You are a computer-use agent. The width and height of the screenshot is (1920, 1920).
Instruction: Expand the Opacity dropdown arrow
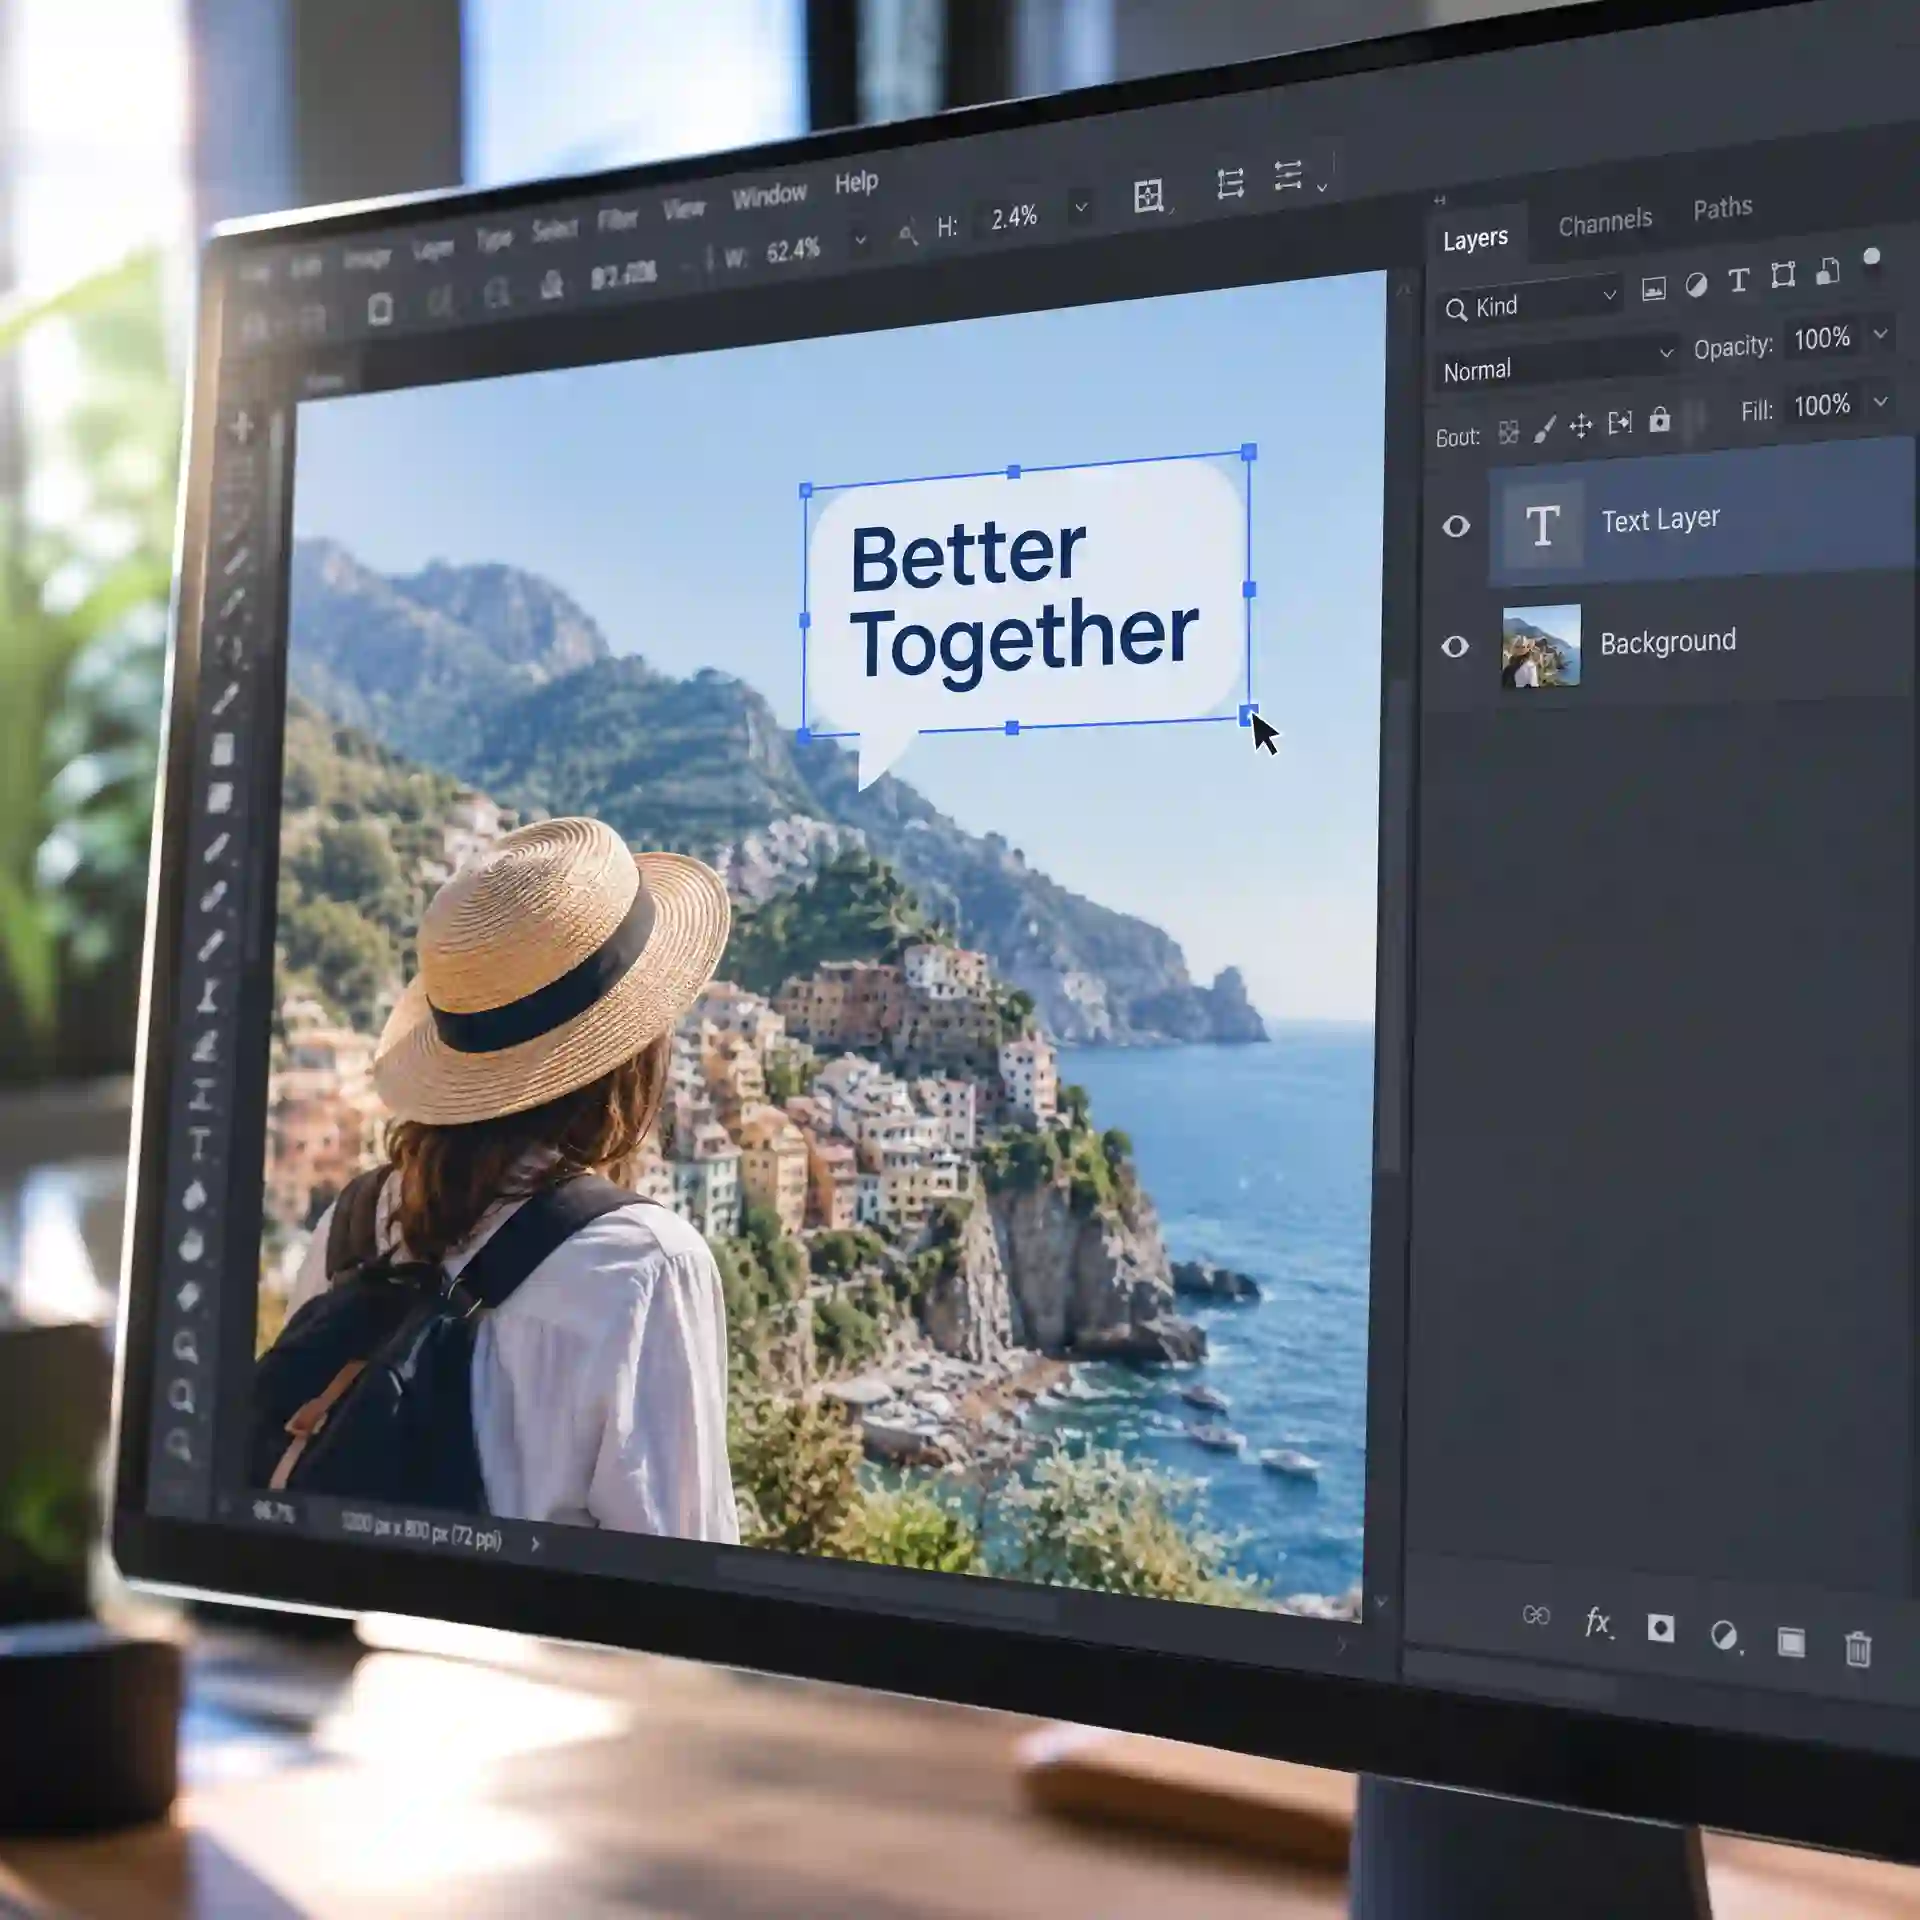pyautogui.click(x=1880, y=333)
